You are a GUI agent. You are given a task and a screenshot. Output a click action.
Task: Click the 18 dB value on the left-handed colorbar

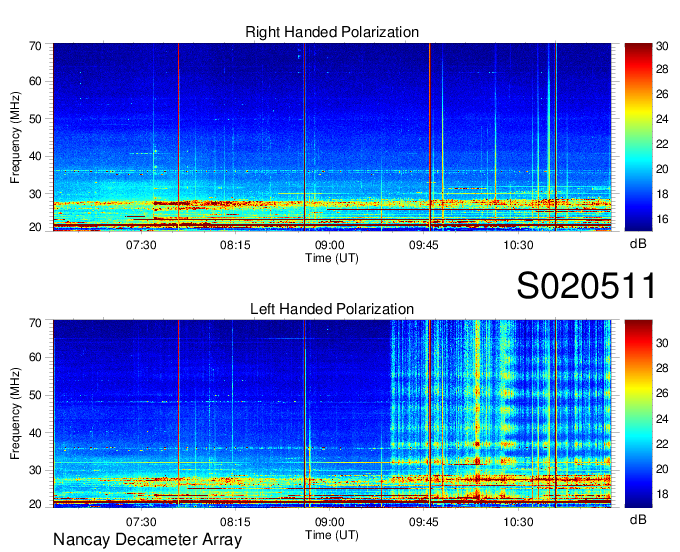point(662,494)
